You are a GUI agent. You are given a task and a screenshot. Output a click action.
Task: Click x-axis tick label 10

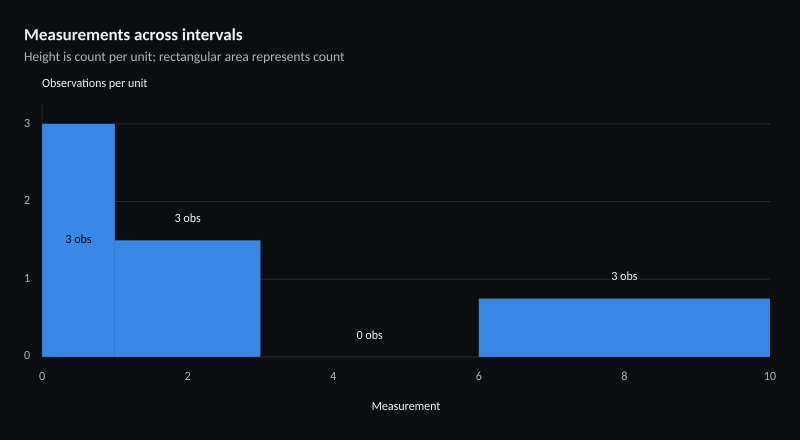pyautogui.click(x=770, y=376)
